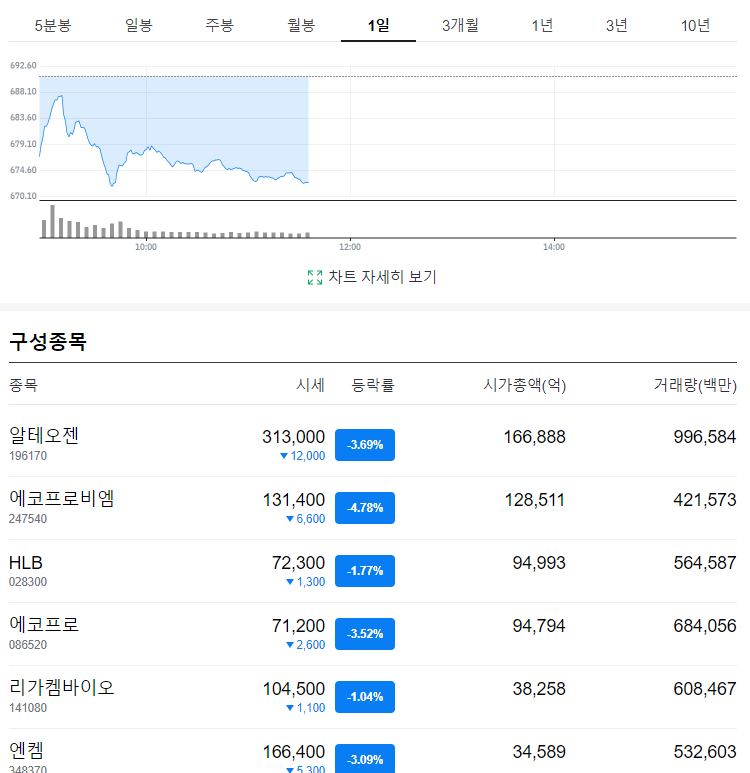This screenshot has height=773, width=750.
Task: Click the 996,584 volume value
Action: tap(705, 437)
